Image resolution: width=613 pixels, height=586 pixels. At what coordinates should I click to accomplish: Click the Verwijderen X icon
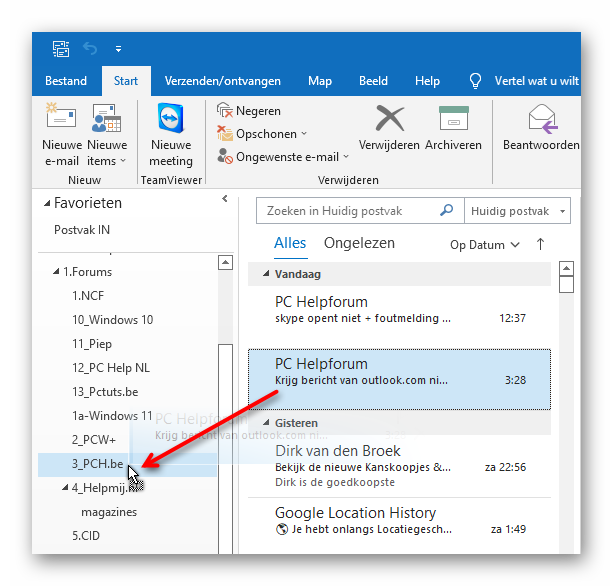coord(389,119)
